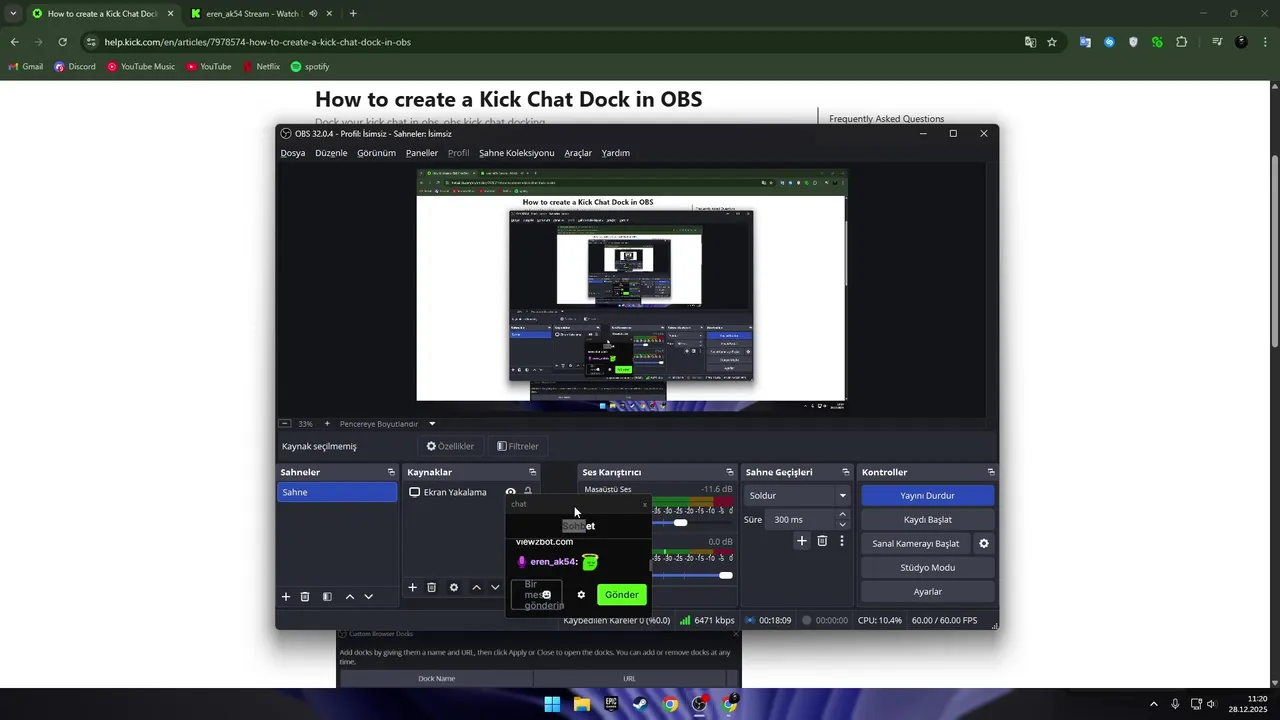Move scene down in Sahneler panel

tap(368, 597)
